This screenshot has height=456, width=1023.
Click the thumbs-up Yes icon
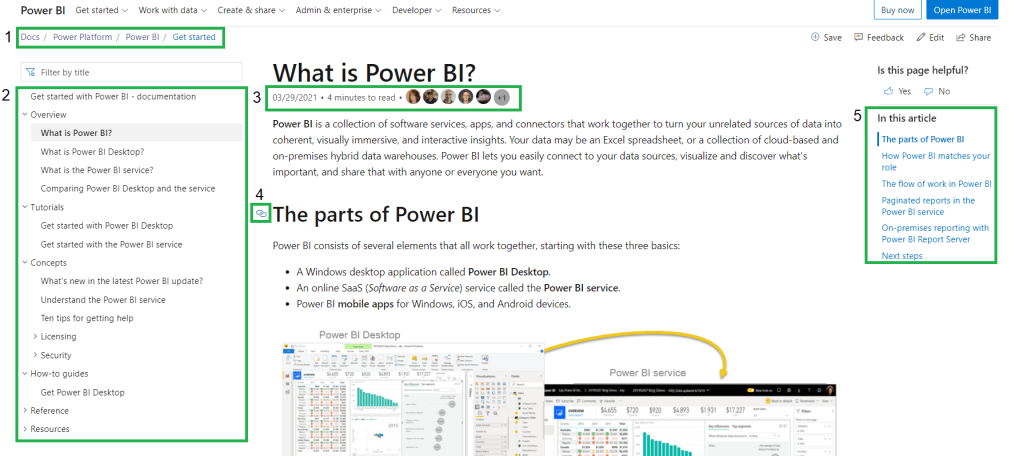(x=888, y=91)
